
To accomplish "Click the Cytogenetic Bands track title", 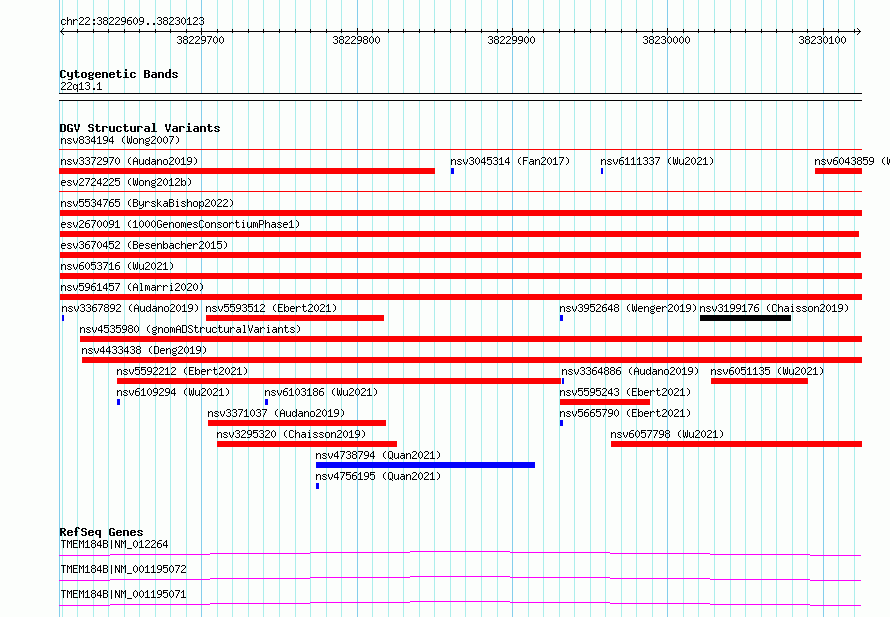I will click(119, 74).
